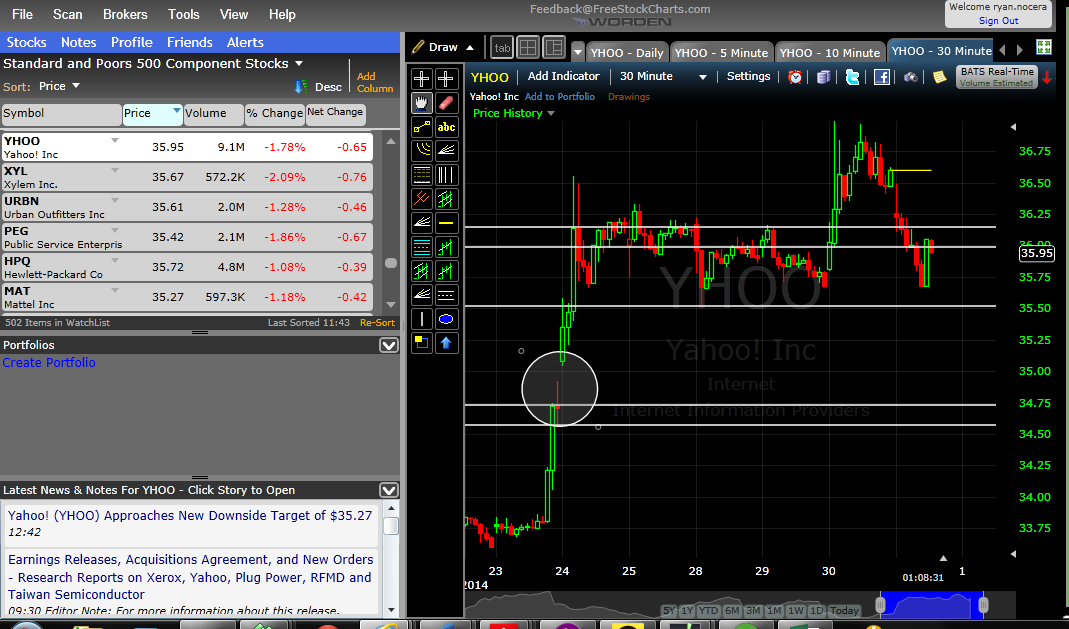The width and height of the screenshot is (1069, 629).
Task: Share chart via Facebook icon
Action: coord(882,77)
